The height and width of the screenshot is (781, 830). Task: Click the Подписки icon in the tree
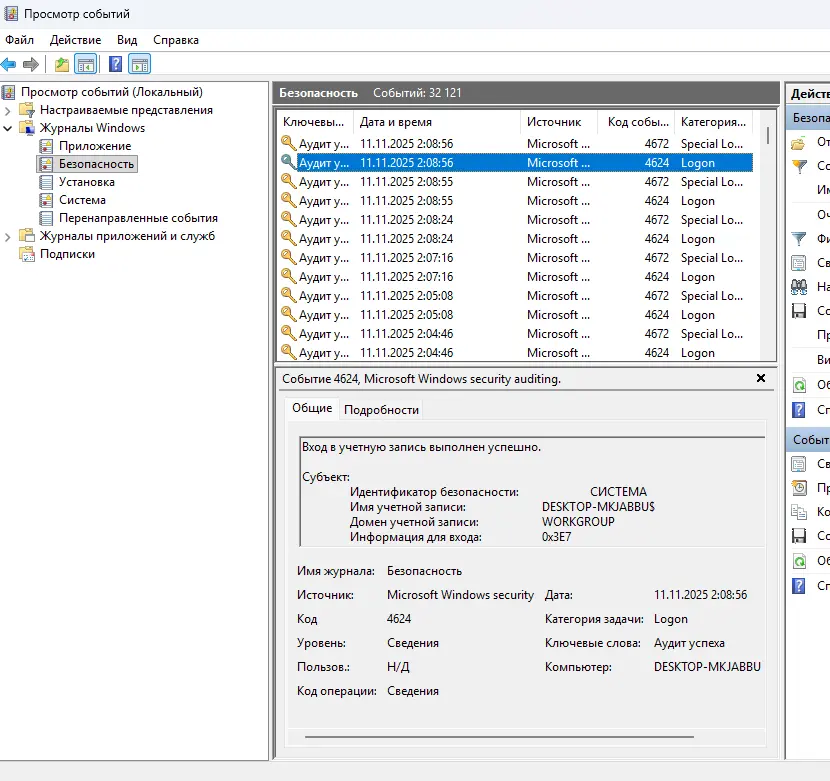click(x=27, y=254)
